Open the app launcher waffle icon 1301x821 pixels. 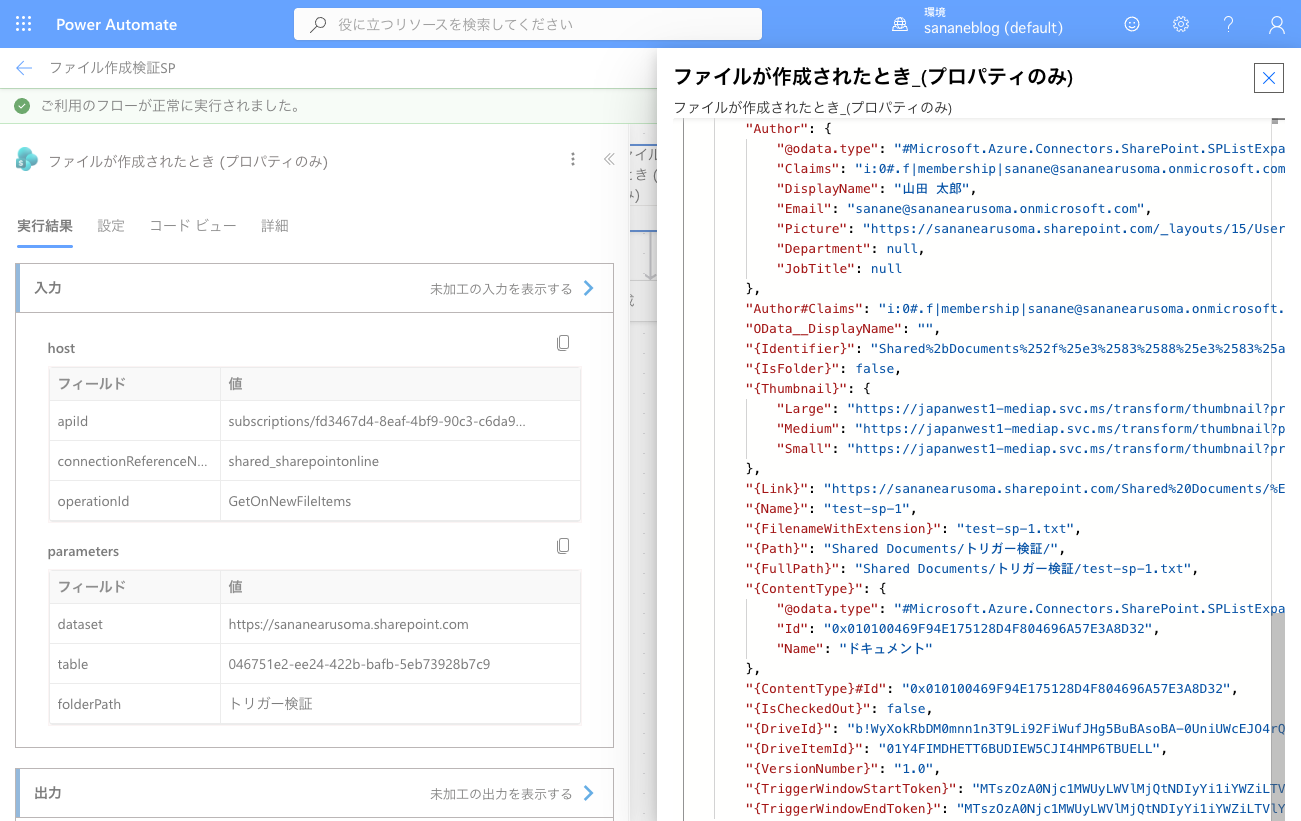point(24,24)
